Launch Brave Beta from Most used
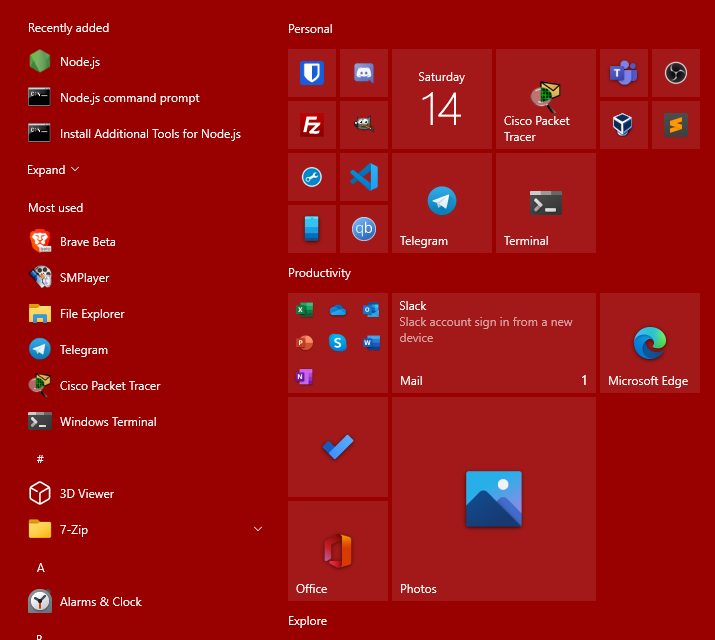 pos(146,242)
